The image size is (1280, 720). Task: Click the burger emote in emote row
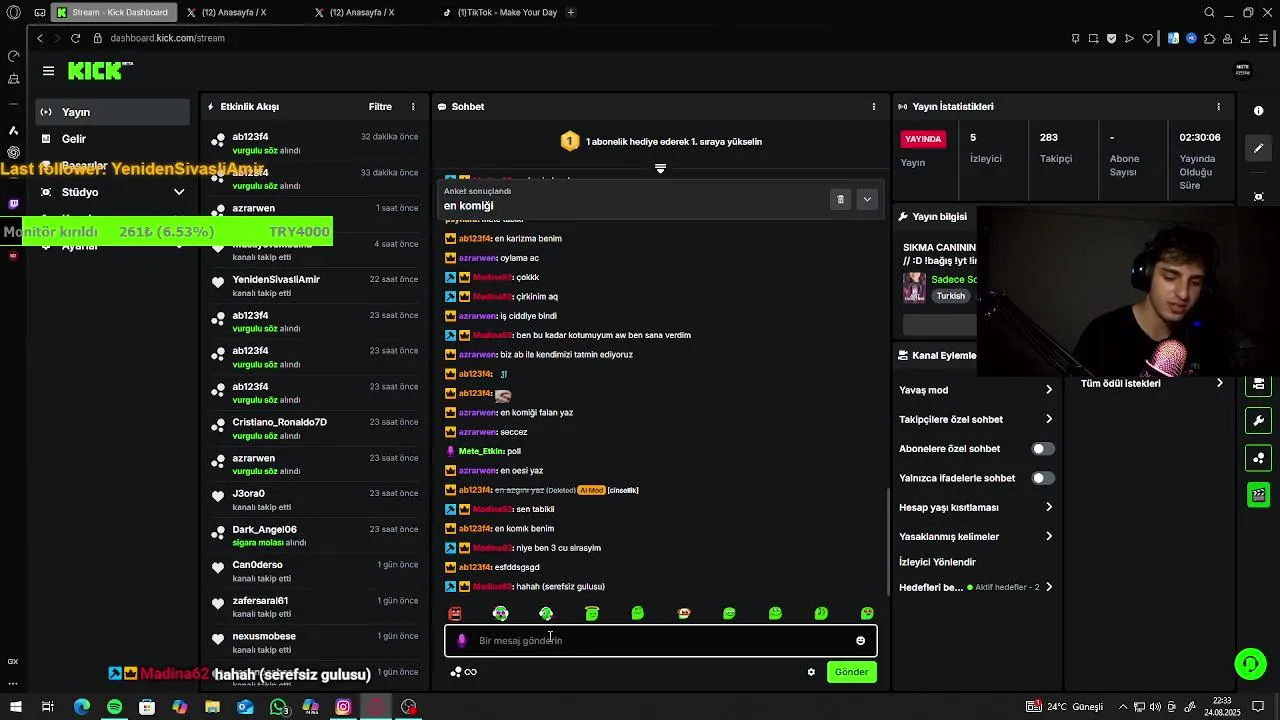pos(684,613)
